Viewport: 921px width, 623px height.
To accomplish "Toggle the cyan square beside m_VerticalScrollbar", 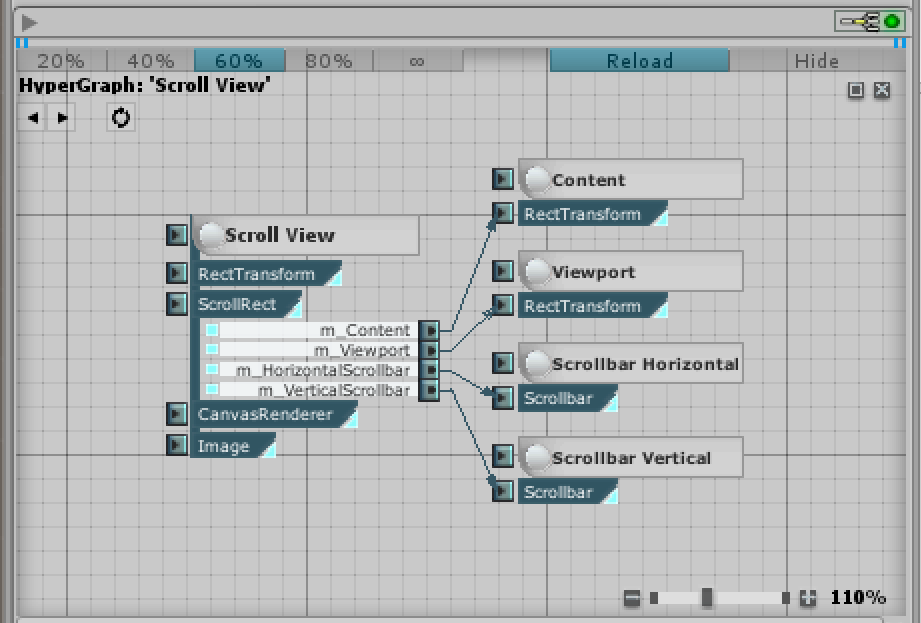I will [212, 390].
